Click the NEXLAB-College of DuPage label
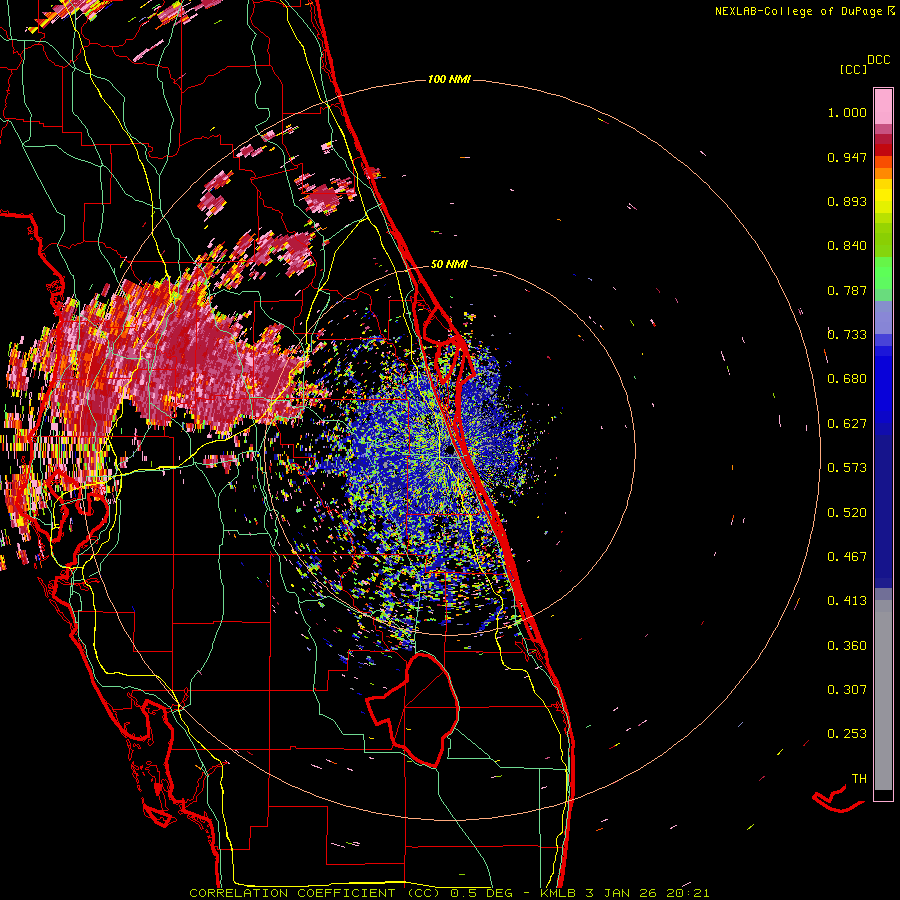Viewport: 900px width, 900px height. pyautogui.click(x=799, y=11)
